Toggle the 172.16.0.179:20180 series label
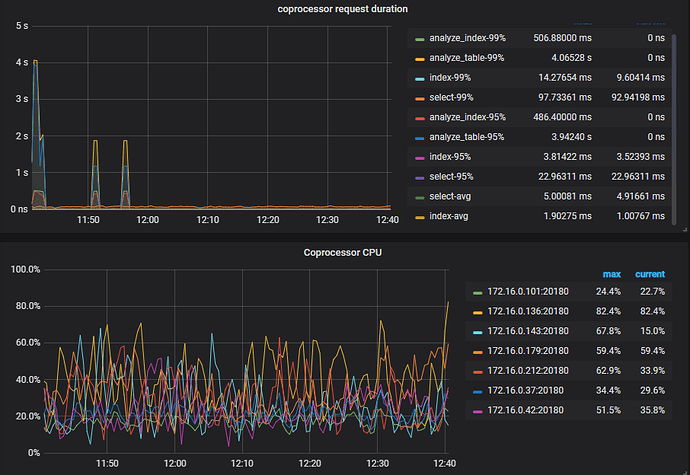The height and width of the screenshot is (475, 690). (x=528, y=351)
